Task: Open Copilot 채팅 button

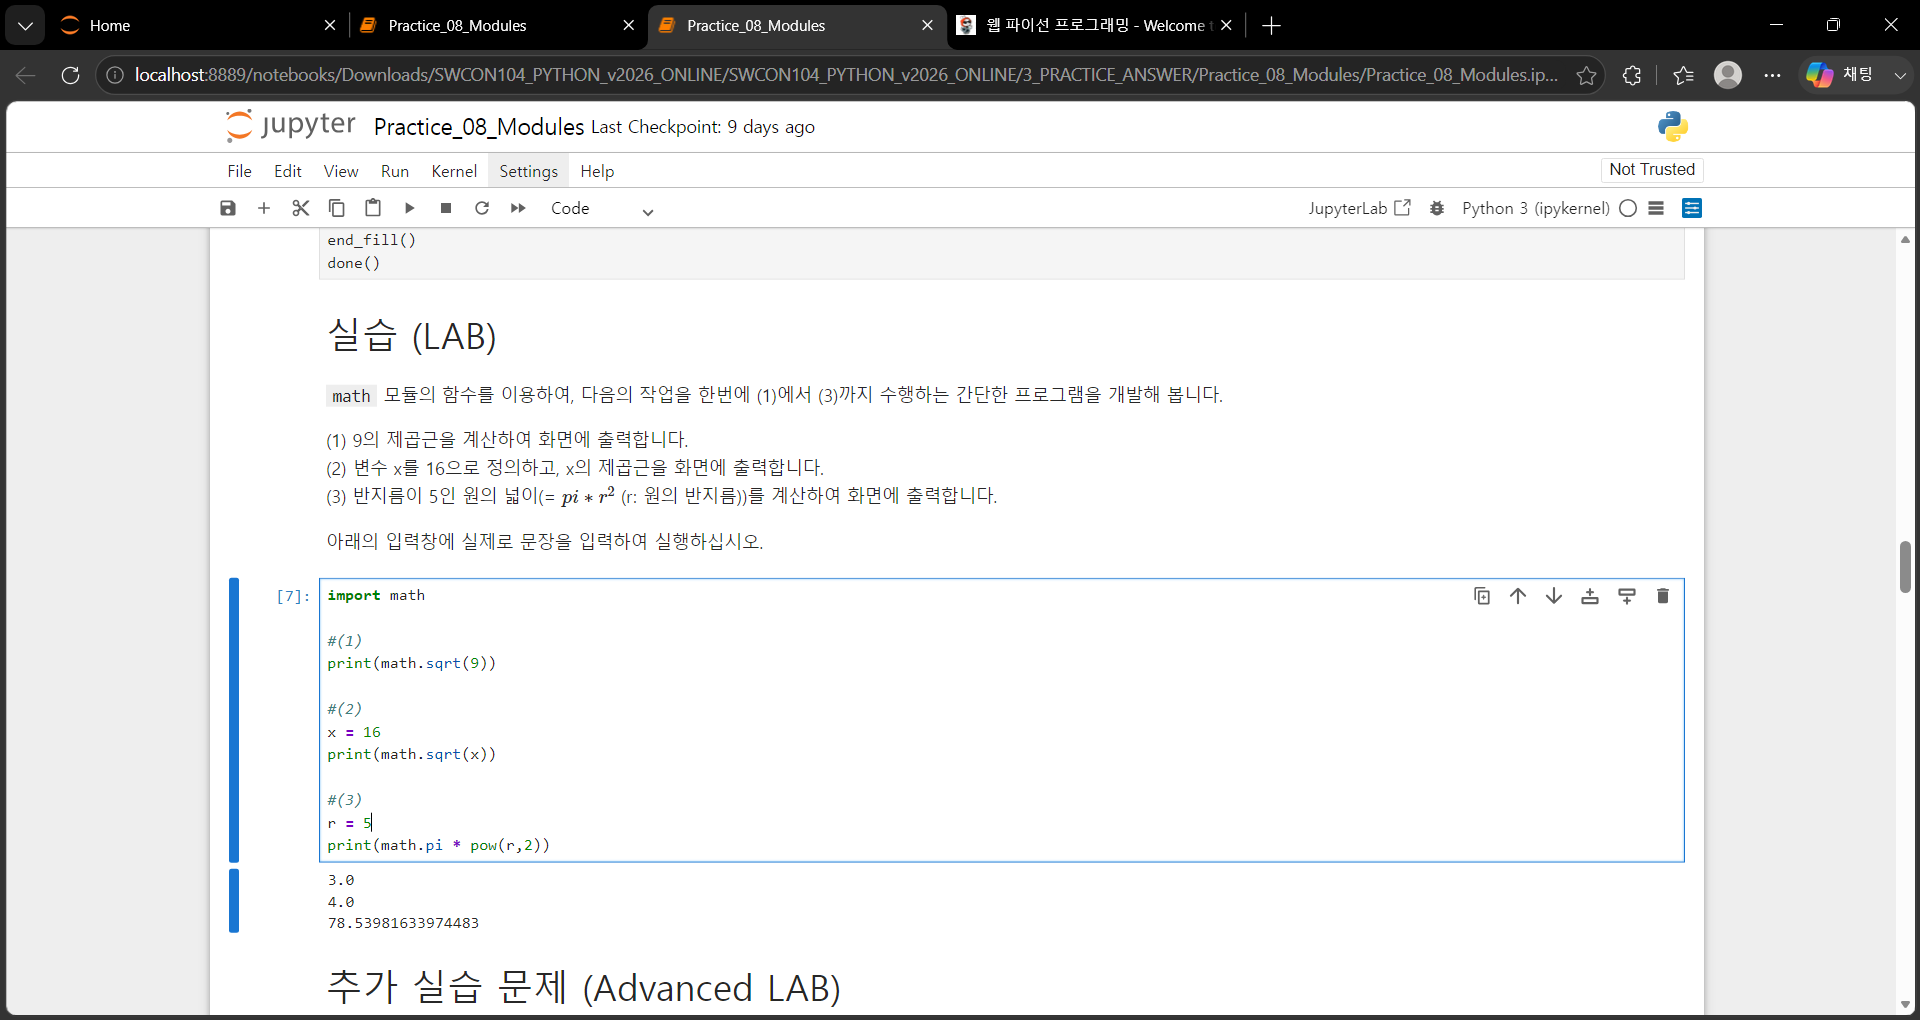Action: point(1841,75)
